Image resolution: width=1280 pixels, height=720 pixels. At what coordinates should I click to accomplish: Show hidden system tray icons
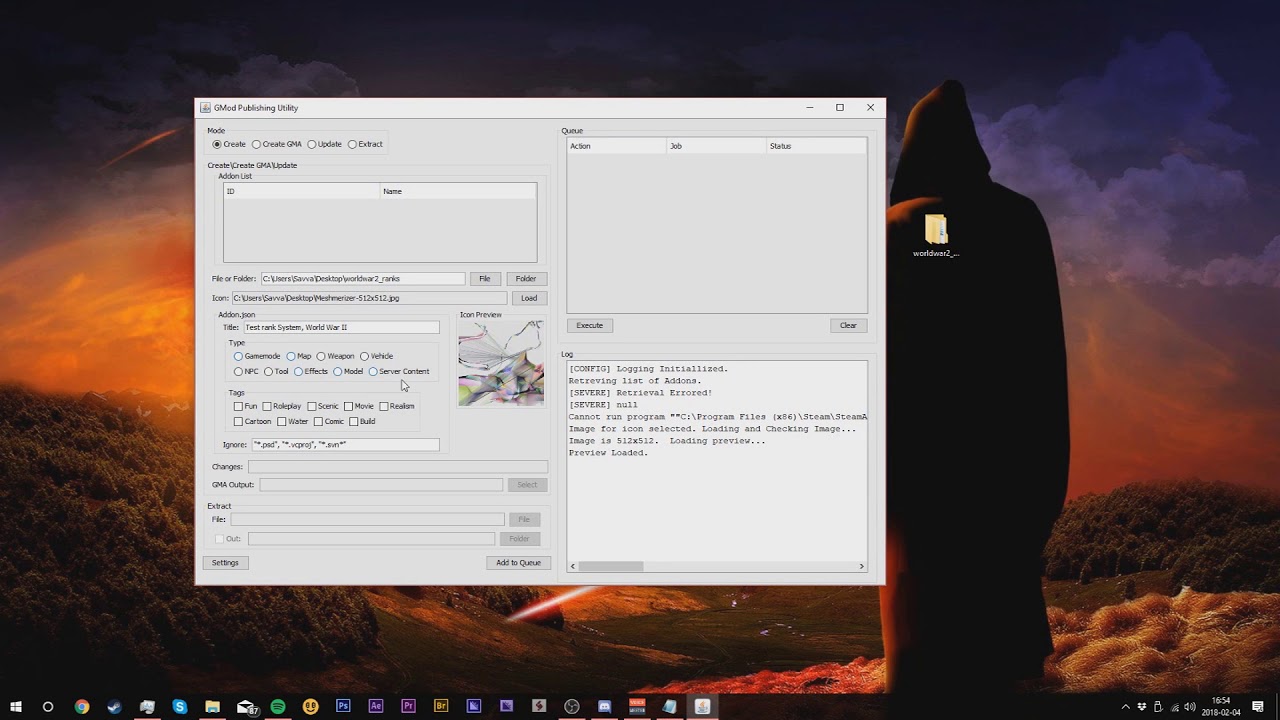coord(1125,707)
